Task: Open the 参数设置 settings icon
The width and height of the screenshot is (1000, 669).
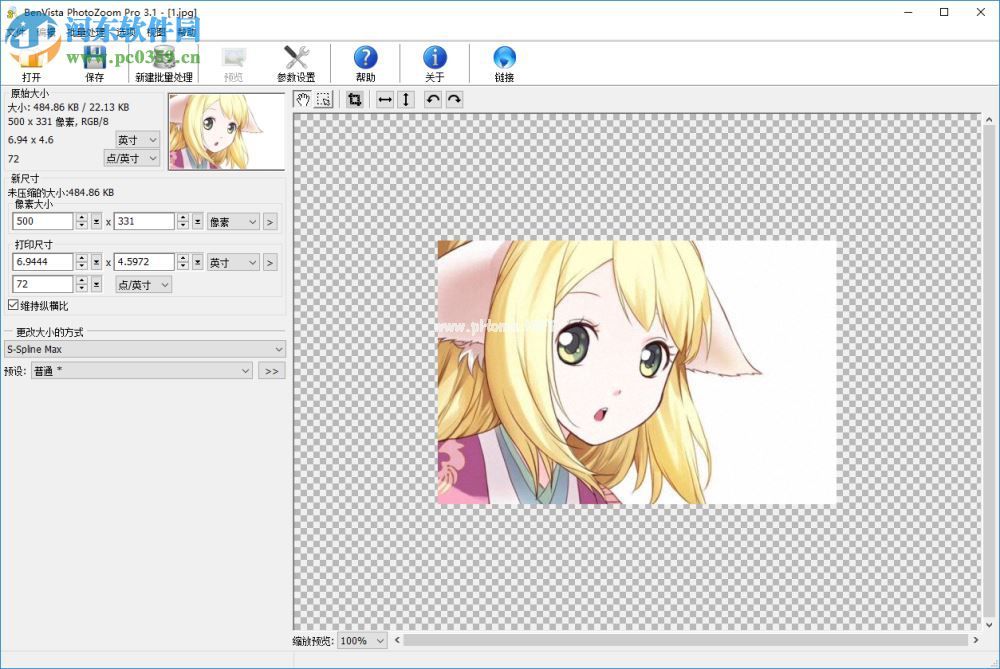Action: click(x=297, y=62)
